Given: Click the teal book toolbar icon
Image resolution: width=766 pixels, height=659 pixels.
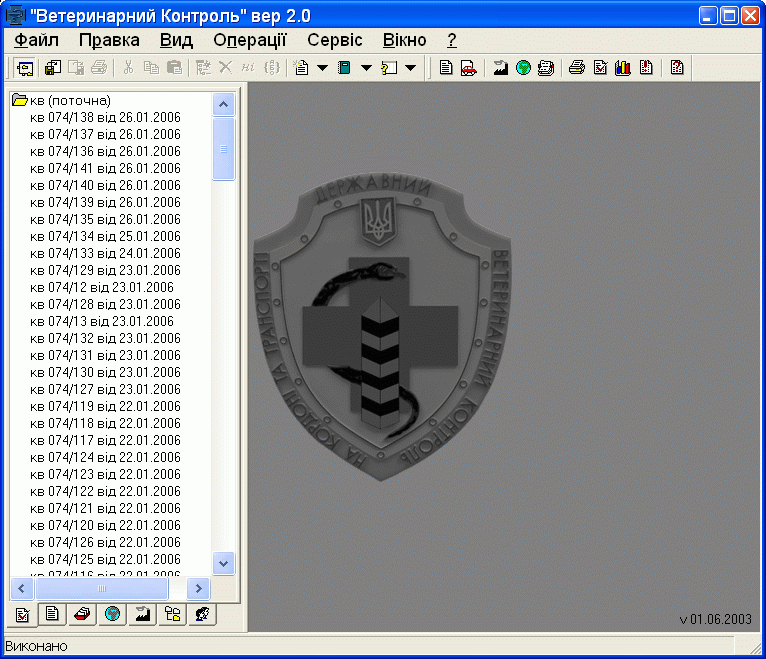Looking at the screenshot, I should click(344, 67).
